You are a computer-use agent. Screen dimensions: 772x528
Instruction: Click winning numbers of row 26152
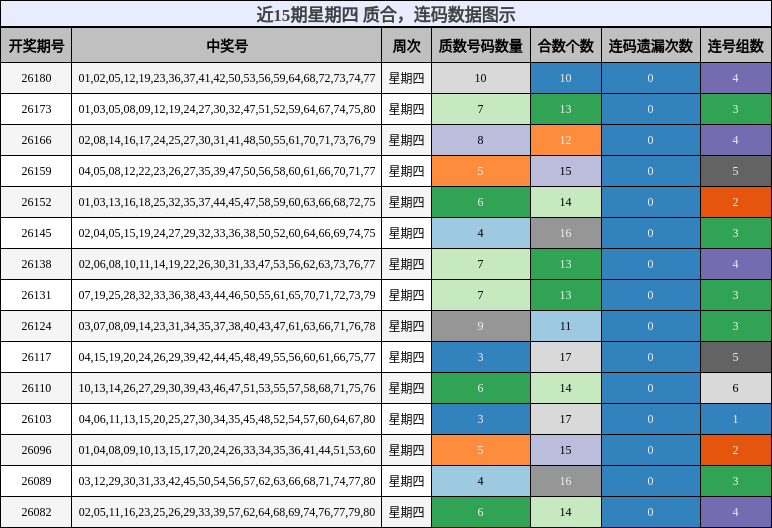[226, 202]
